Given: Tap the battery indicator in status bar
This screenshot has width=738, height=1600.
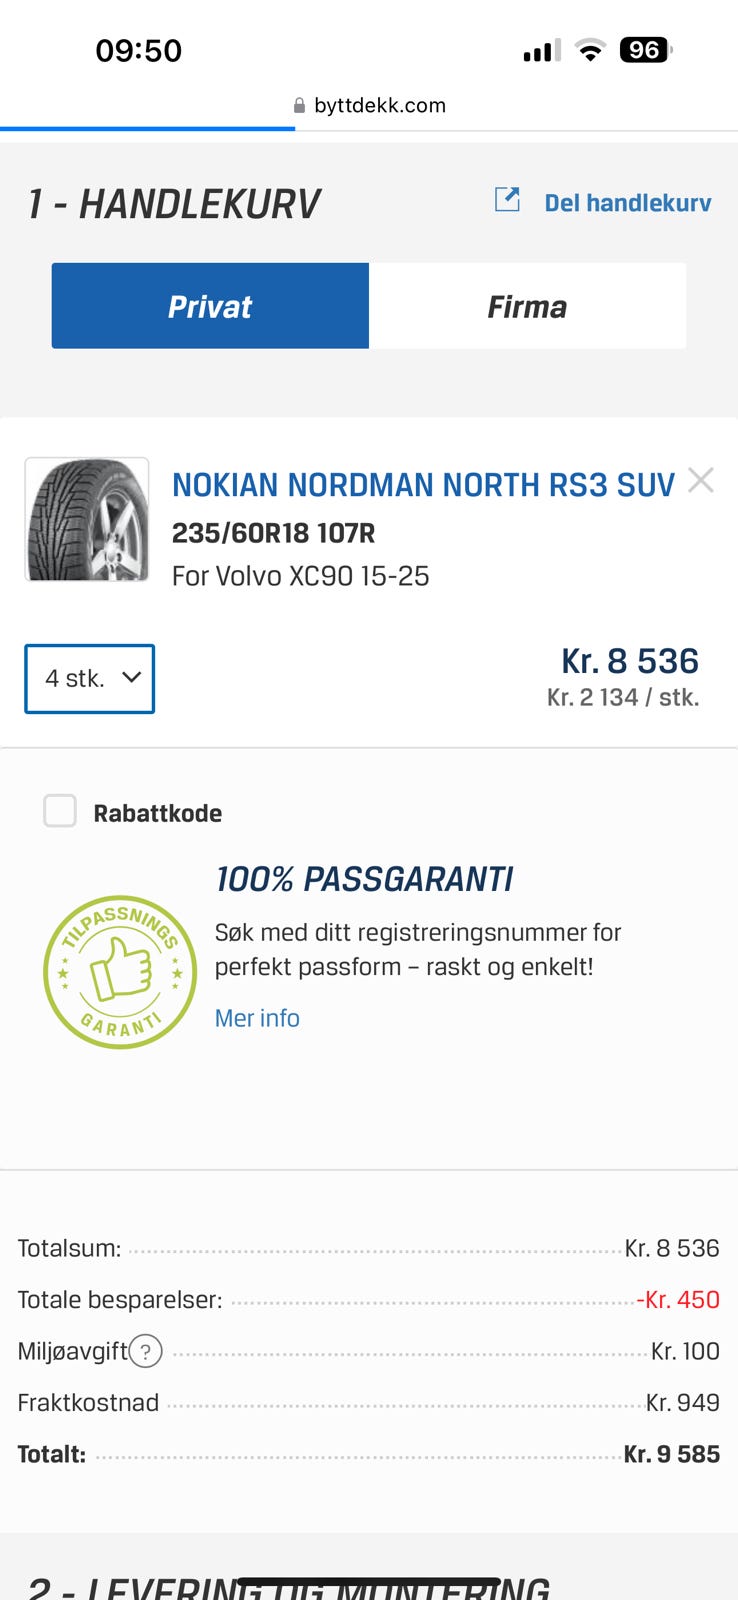Looking at the screenshot, I should [x=645, y=50].
